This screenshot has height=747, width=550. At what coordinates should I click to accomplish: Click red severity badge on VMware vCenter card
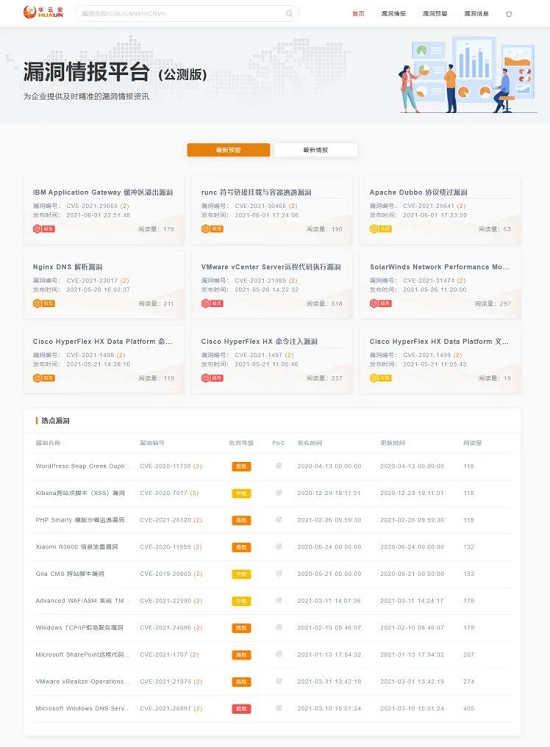[x=212, y=303]
